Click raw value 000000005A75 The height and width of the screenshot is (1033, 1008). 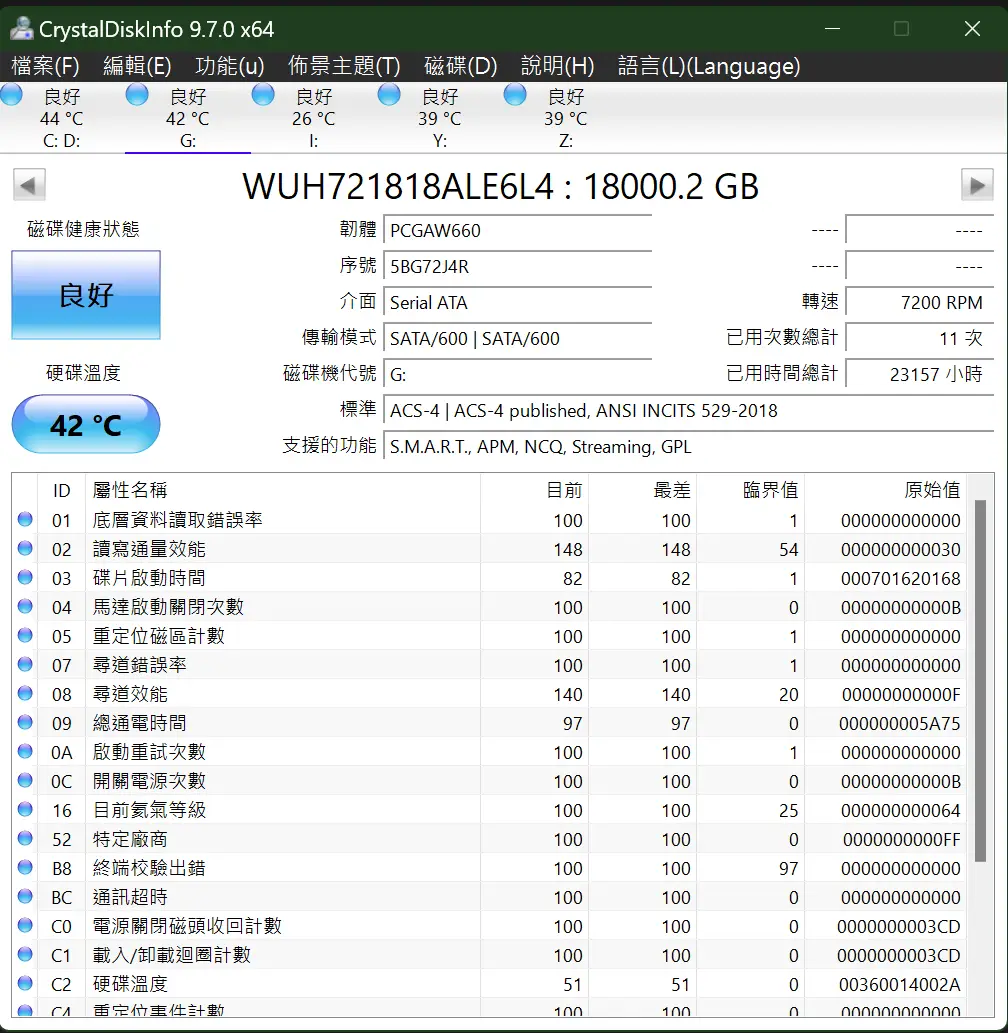pyautogui.click(x=899, y=724)
